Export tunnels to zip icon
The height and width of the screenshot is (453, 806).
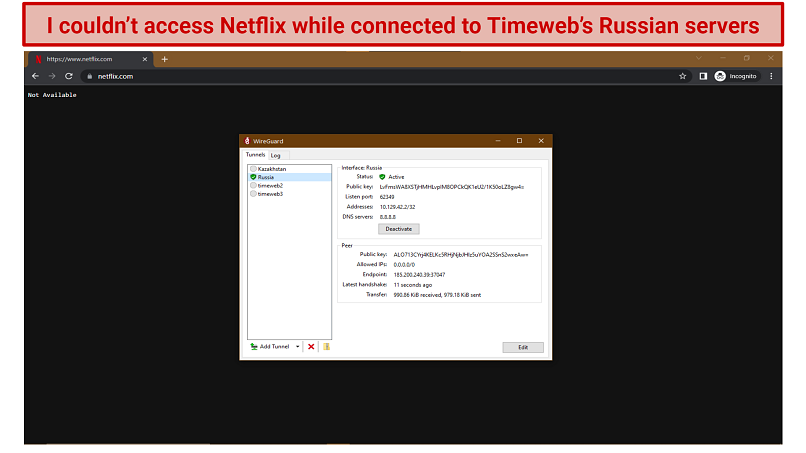[x=326, y=347]
